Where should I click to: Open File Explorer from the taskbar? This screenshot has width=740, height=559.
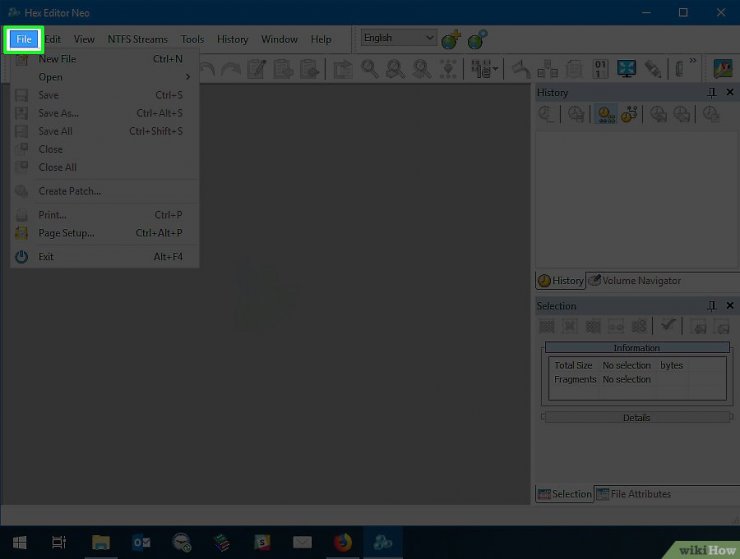click(x=101, y=542)
